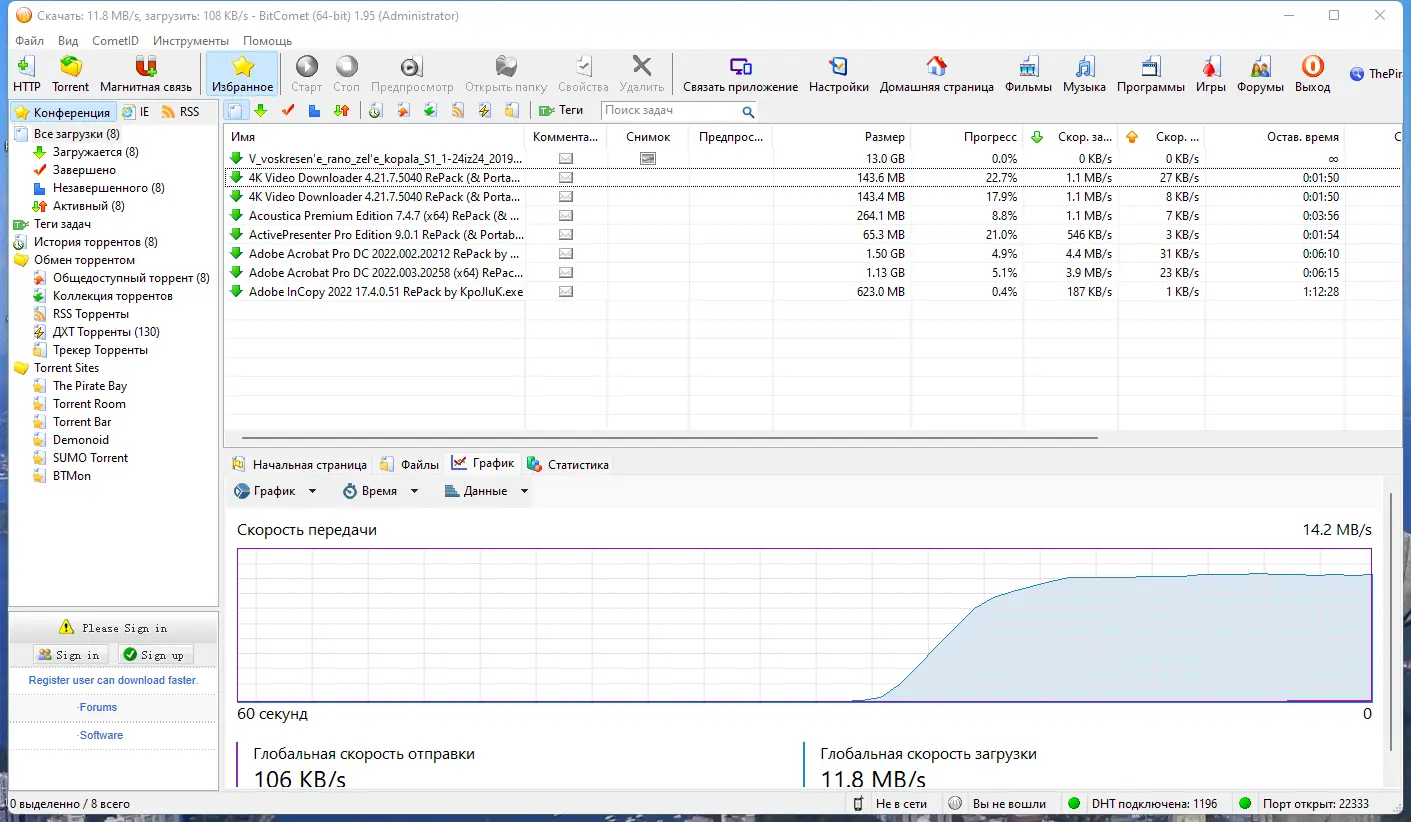Click the Выход exit button
The width and height of the screenshot is (1411, 822).
(1313, 74)
